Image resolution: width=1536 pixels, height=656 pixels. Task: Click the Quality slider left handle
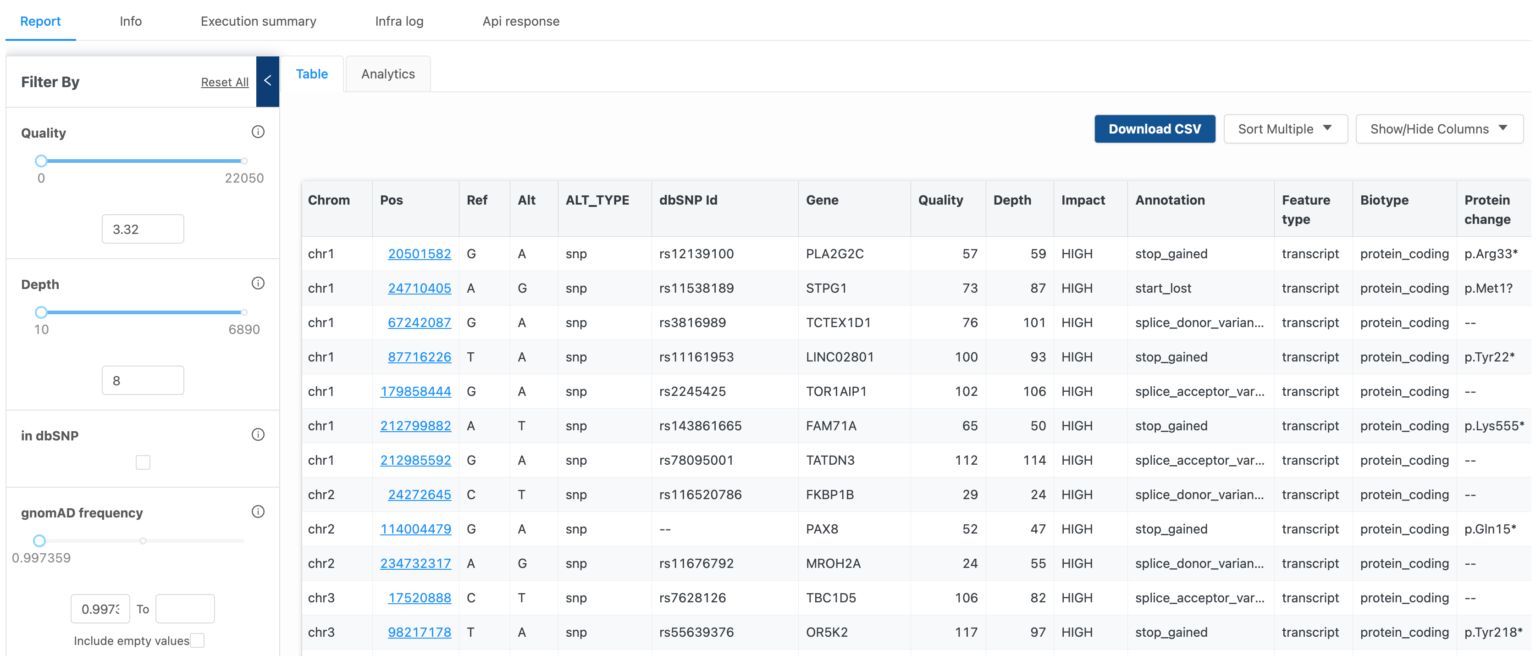tap(41, 161)
